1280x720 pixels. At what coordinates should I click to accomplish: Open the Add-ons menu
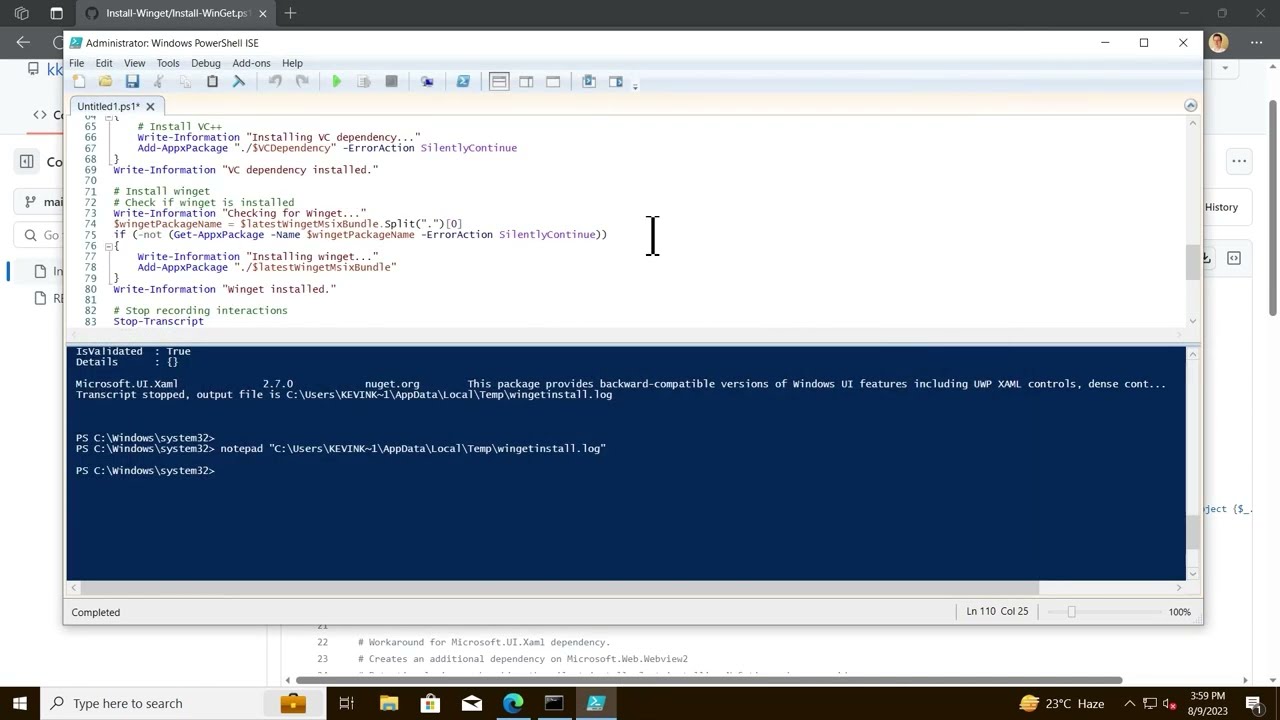(251, 63)
